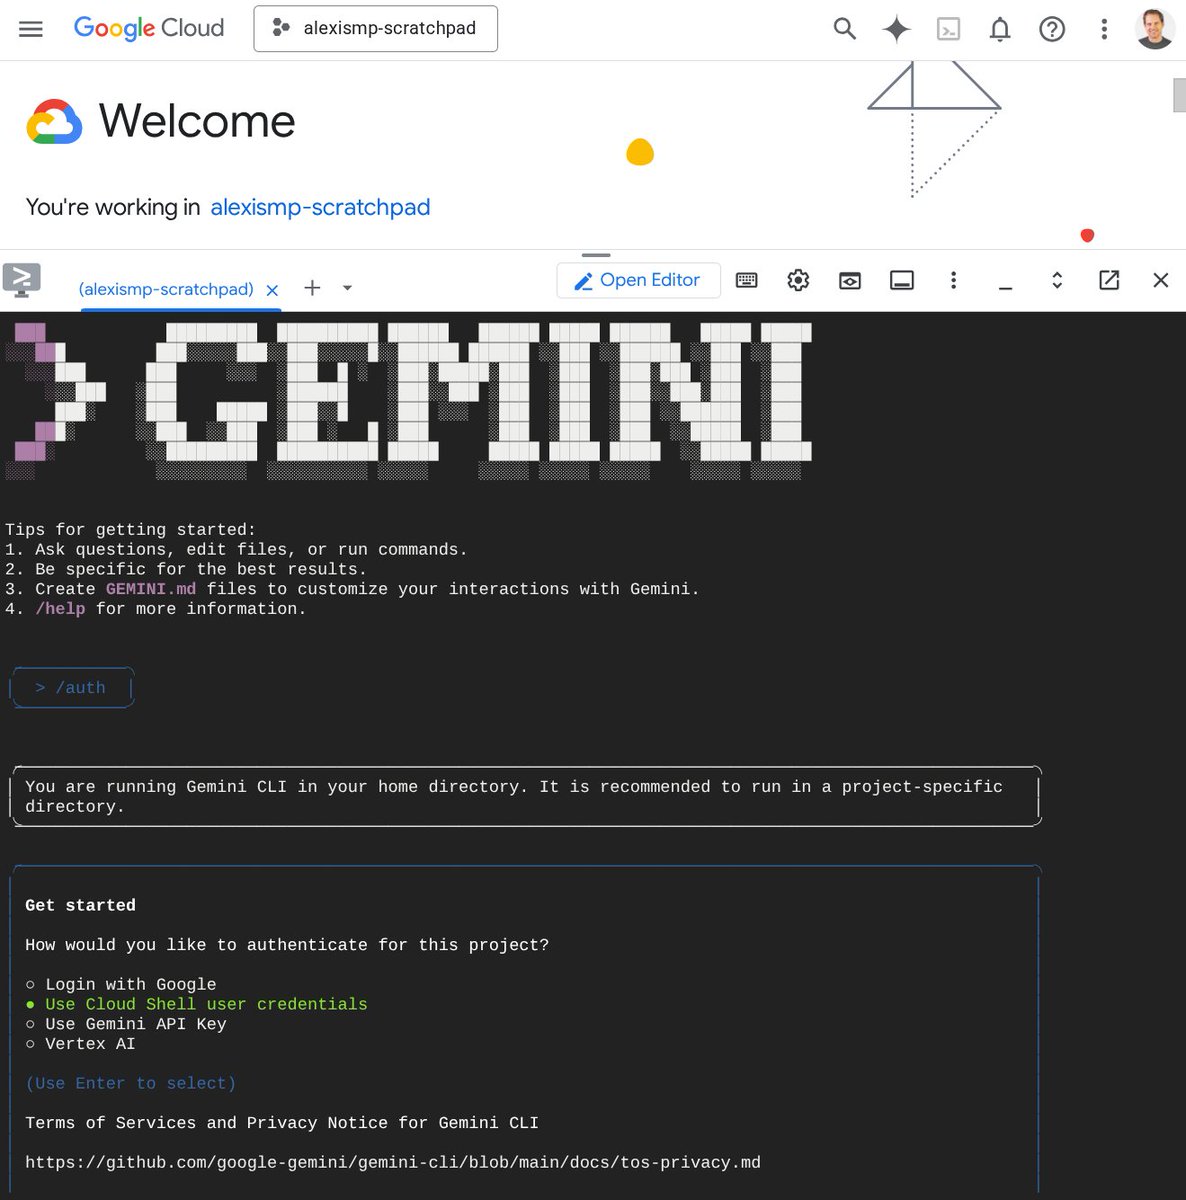Image resolution: width=1186 pixels, height=1200 pixels.
Task: Click the search magnifier icon
Action: pyautogui.click(x=845, y=29)
